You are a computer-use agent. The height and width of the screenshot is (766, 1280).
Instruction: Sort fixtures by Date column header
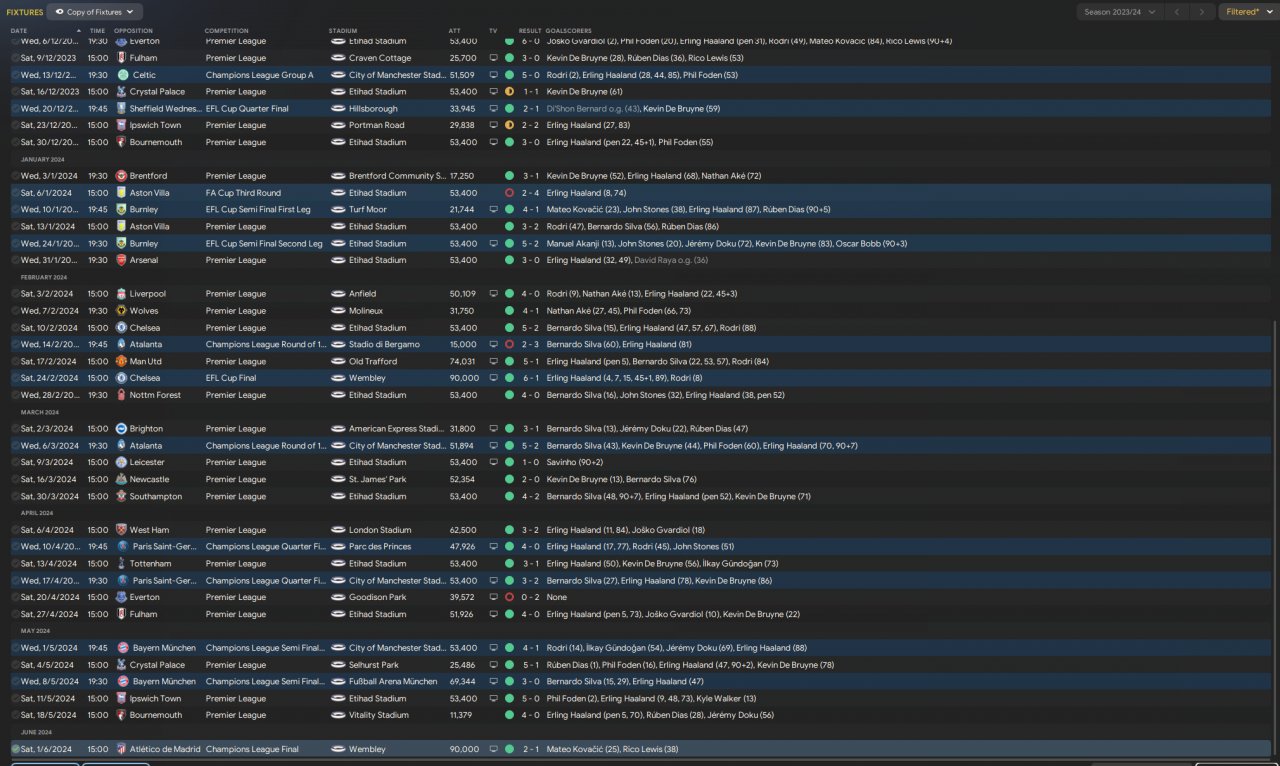pos(19,31)
